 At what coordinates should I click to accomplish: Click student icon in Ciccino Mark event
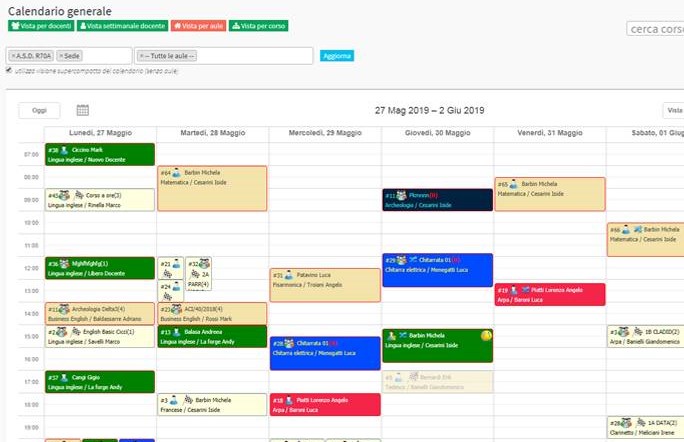click(64, 149)
